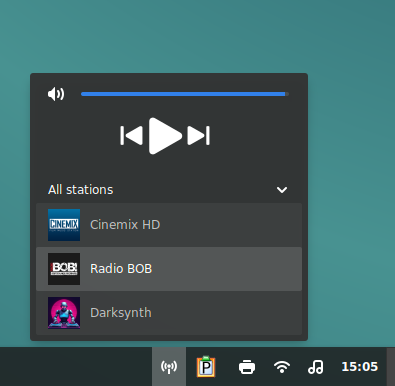
Task: Adjust the blue volume slider
Action: click(x=185, y=94)
